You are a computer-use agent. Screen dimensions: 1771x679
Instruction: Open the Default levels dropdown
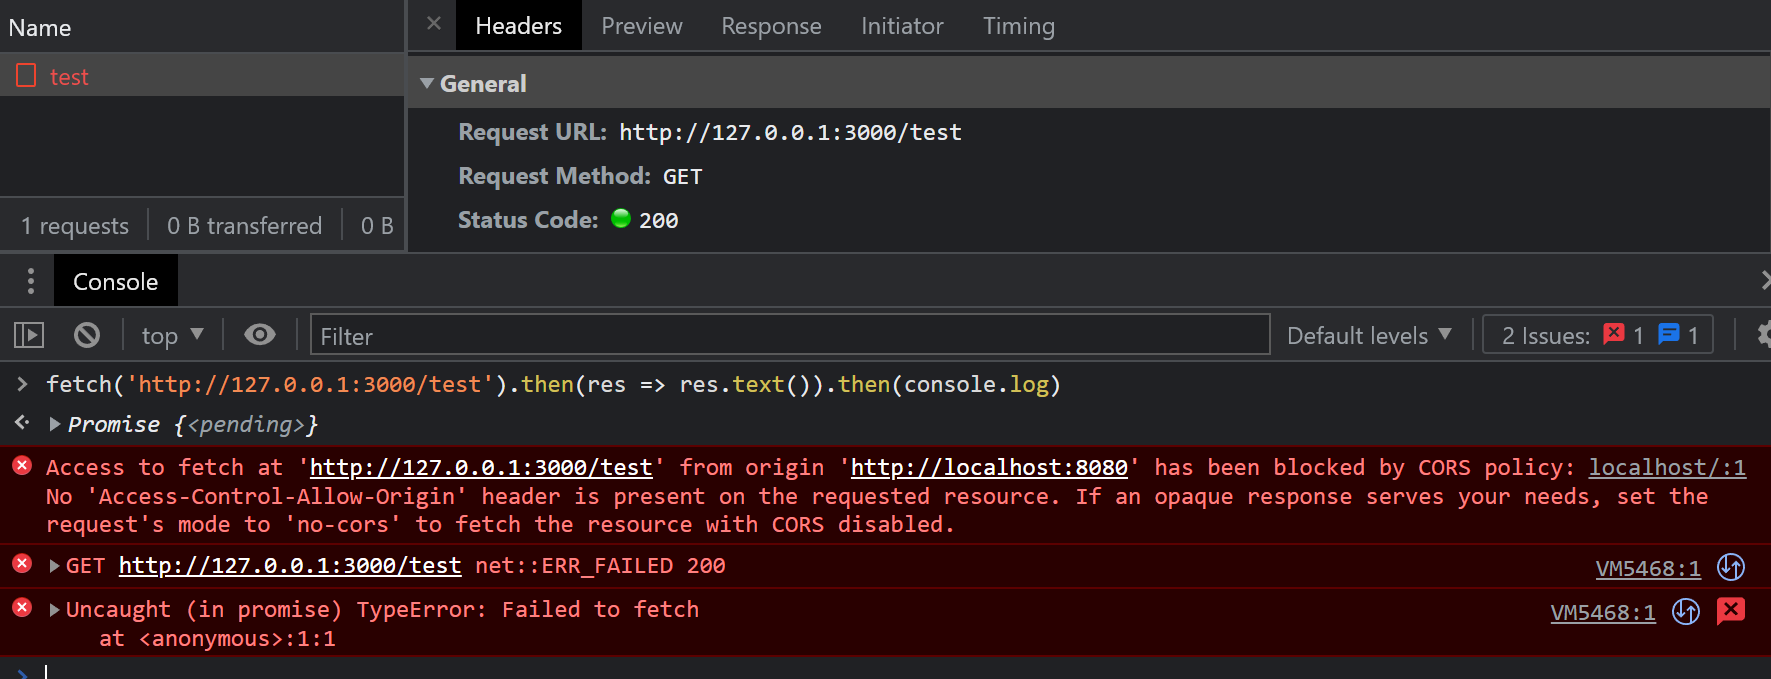point(1368,335)
